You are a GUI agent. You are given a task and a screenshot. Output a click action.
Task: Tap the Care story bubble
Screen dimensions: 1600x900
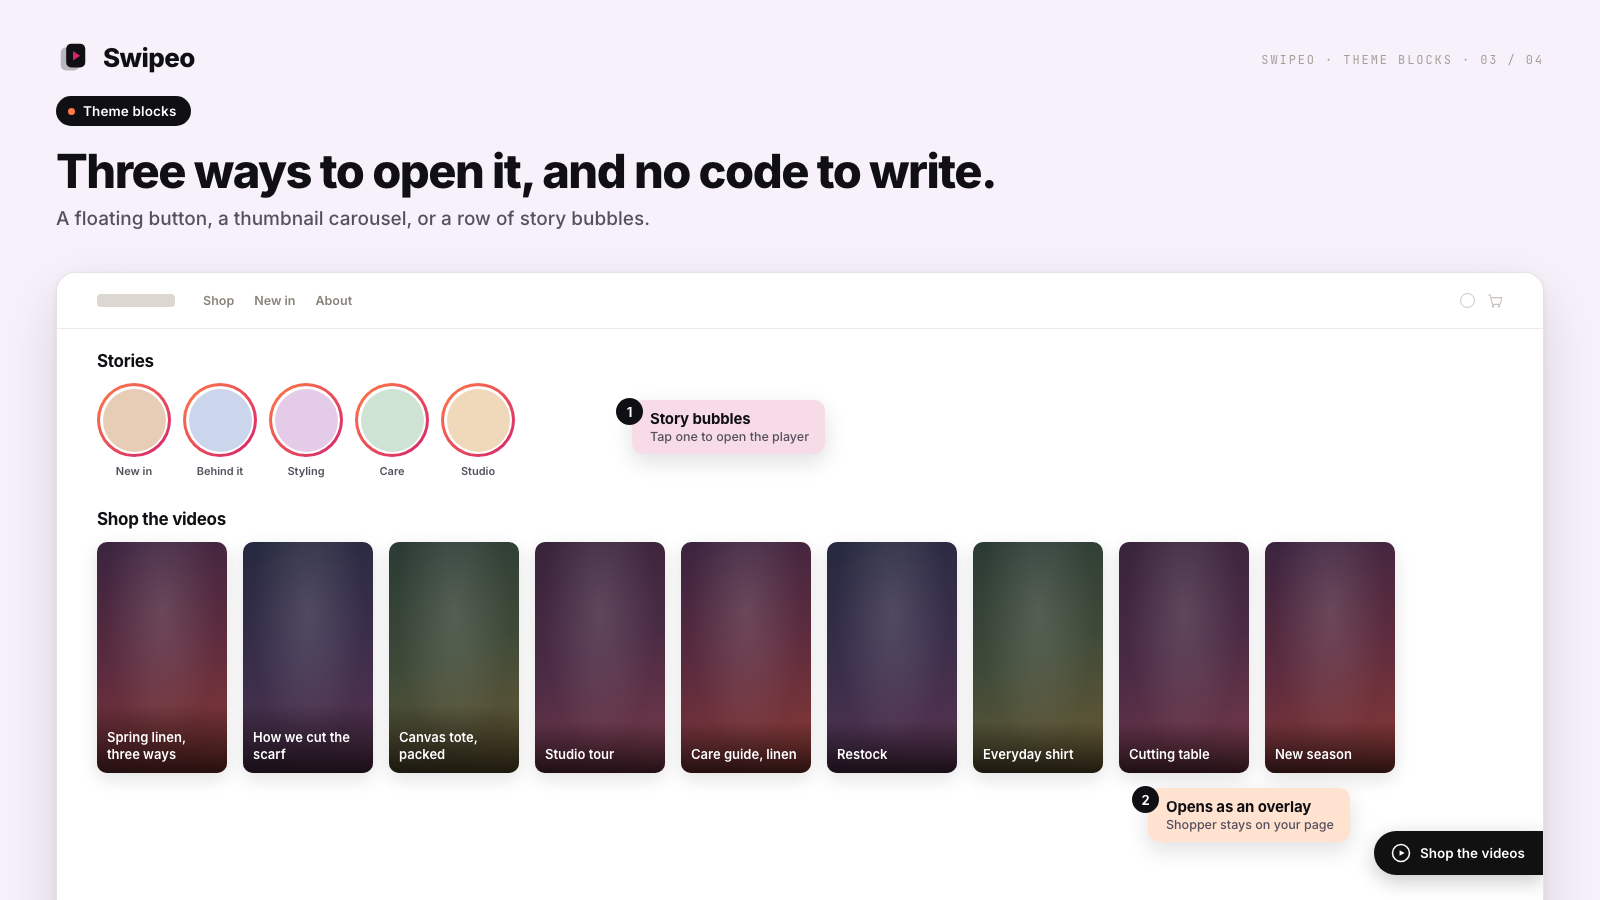(x=392, y=420)
